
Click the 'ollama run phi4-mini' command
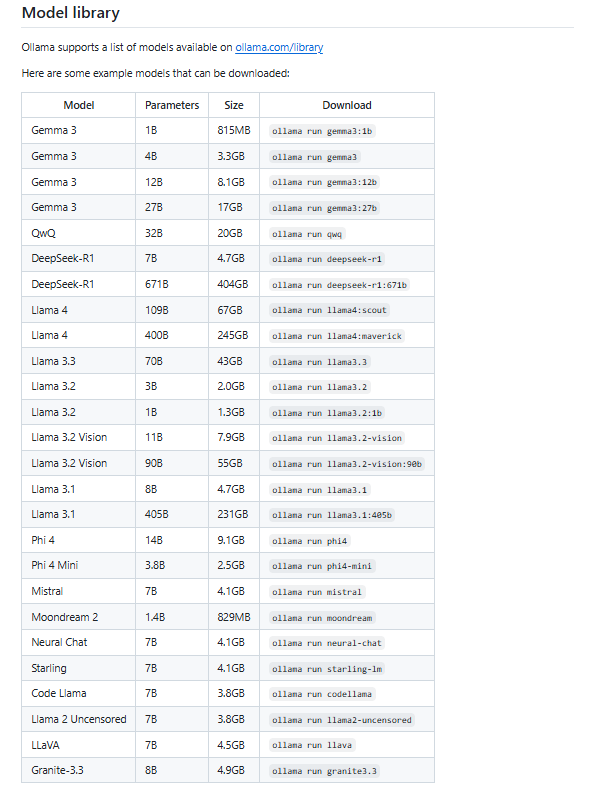[322, 566]
